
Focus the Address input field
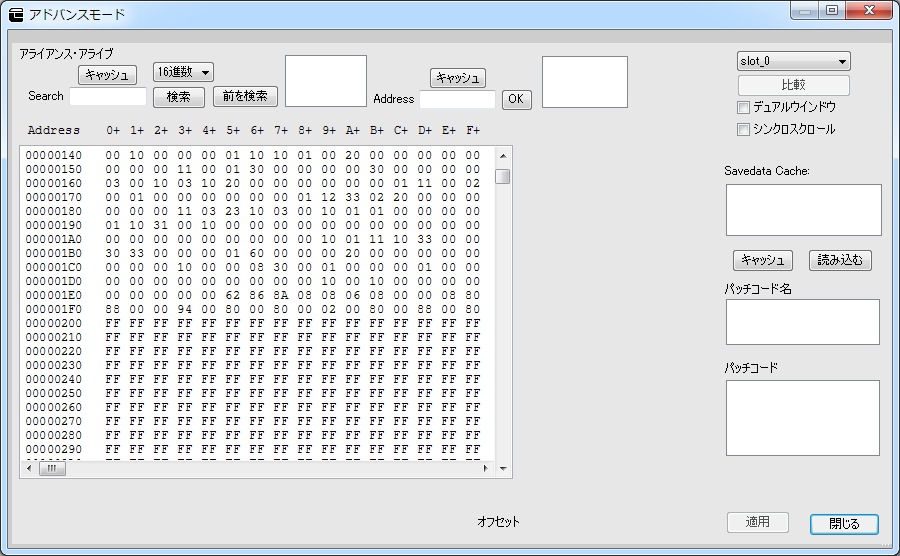pyautogui.click(x=457, y=99)
